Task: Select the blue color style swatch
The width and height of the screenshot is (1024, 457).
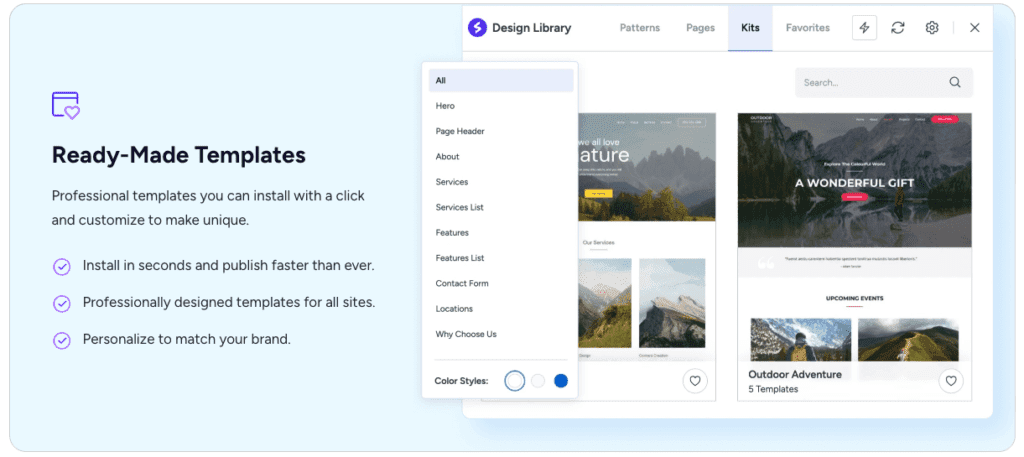Action: pos(561,381)
